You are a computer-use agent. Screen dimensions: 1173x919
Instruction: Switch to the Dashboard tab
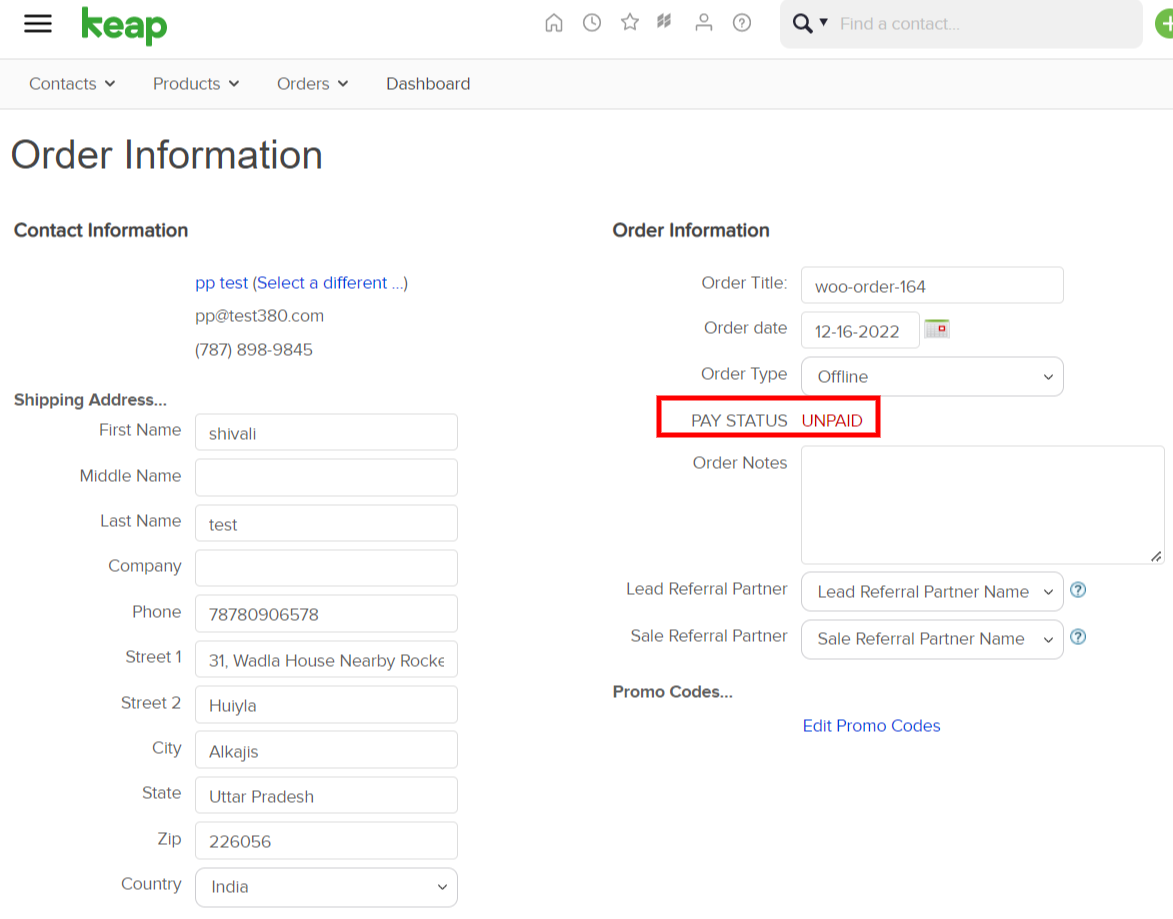coord(428,83)
